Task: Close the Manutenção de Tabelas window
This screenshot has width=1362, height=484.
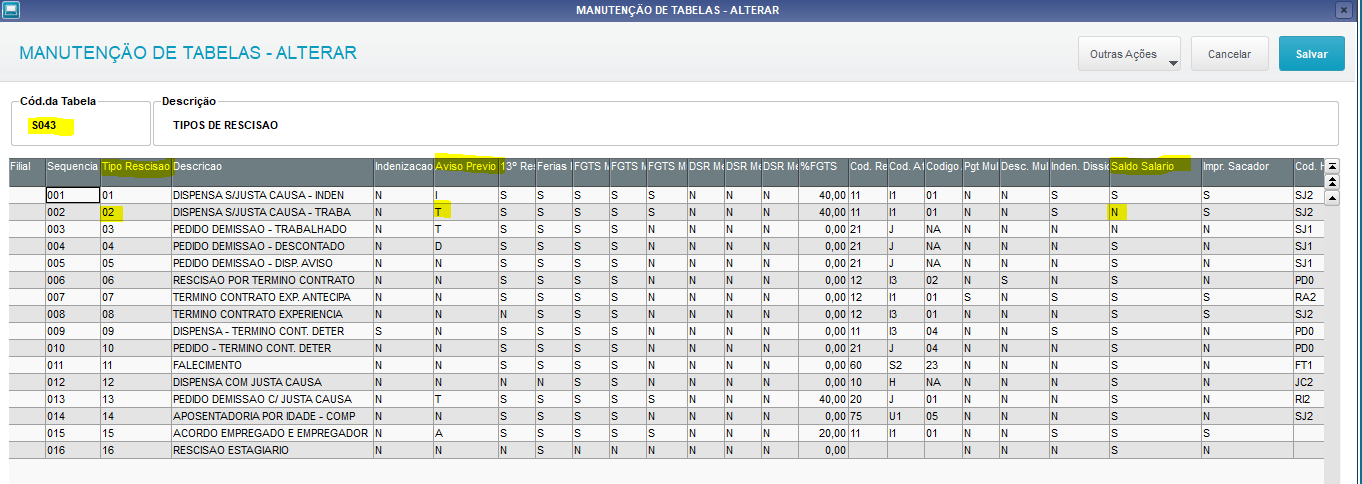Action: (1344, 10)
